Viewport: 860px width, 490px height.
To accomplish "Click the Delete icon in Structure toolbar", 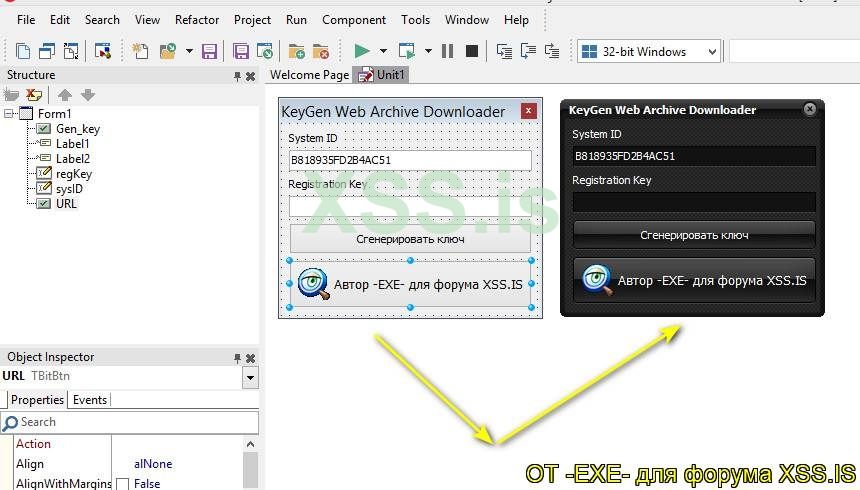I will coord(34,95).
